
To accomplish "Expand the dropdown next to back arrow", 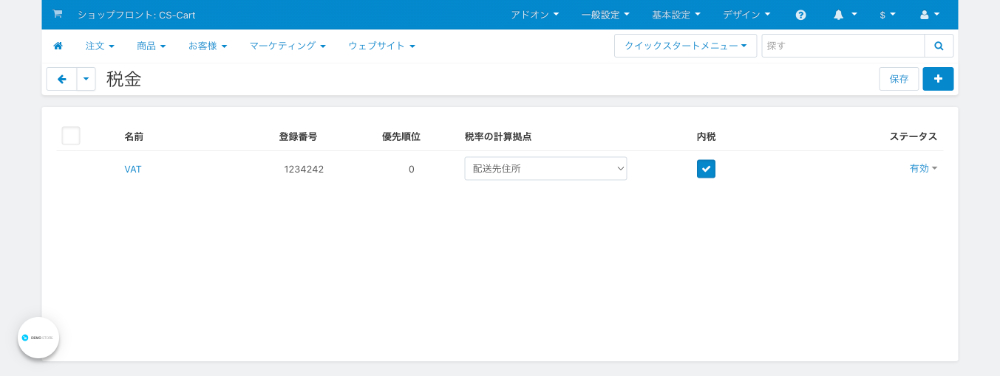I will click(x=86, y=79).
